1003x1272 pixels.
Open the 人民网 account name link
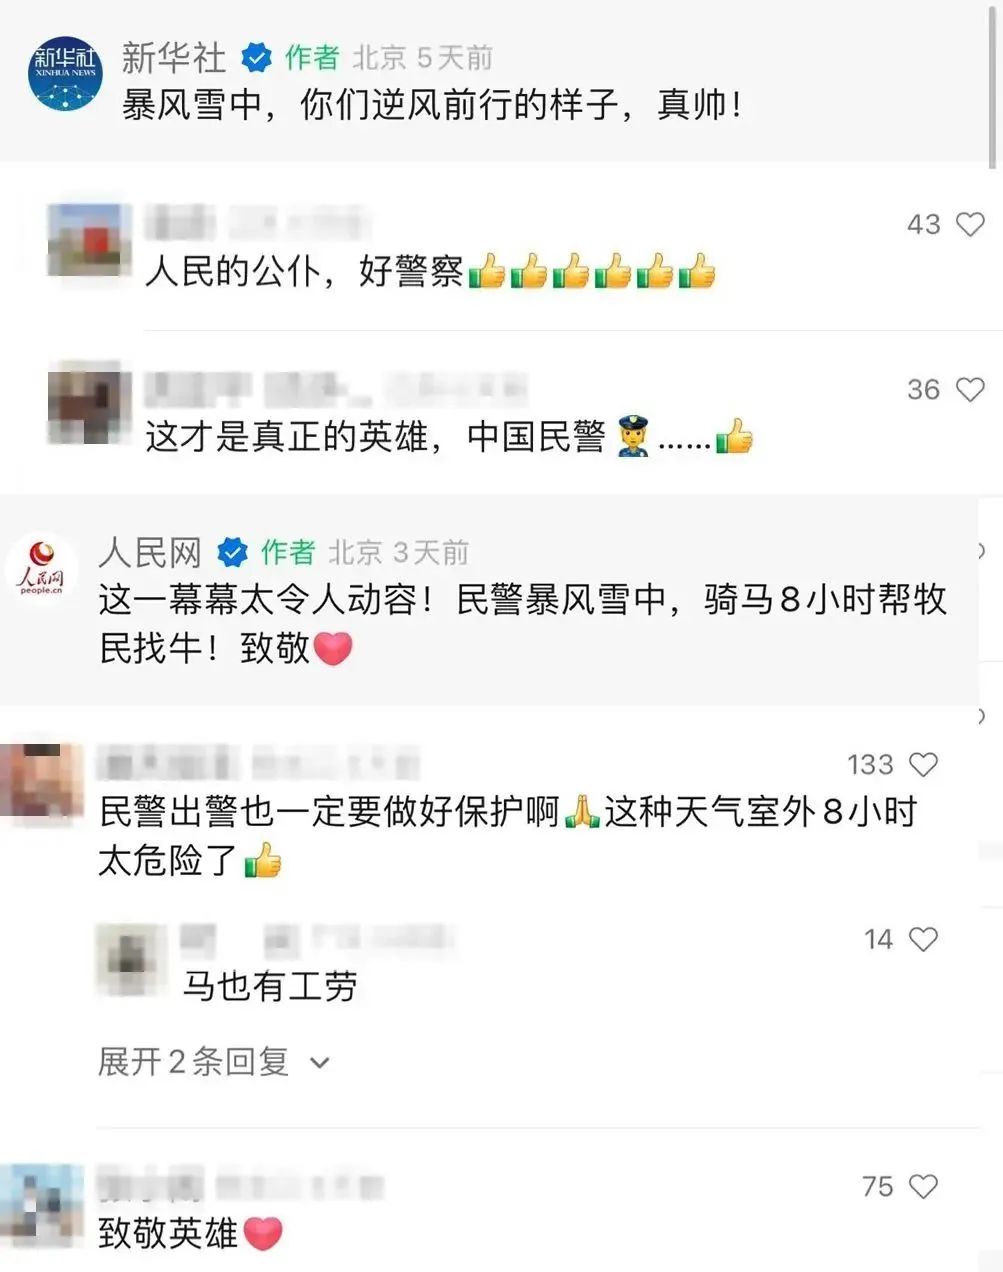150,552
